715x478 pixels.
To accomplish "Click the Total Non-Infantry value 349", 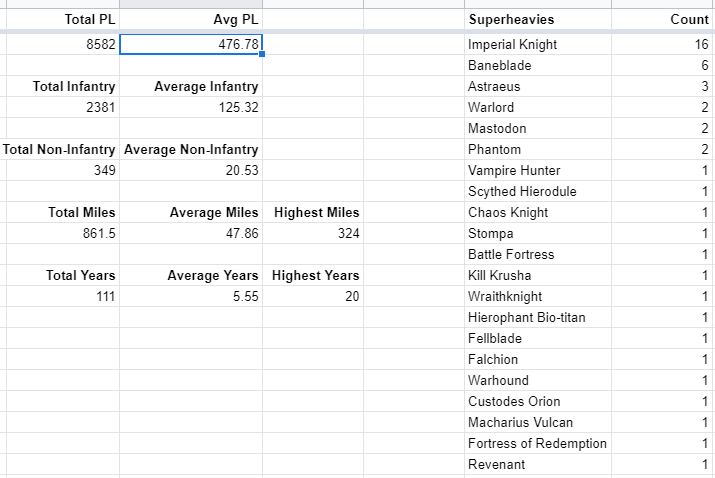I will pyautogui.click(x=60, y=170).
